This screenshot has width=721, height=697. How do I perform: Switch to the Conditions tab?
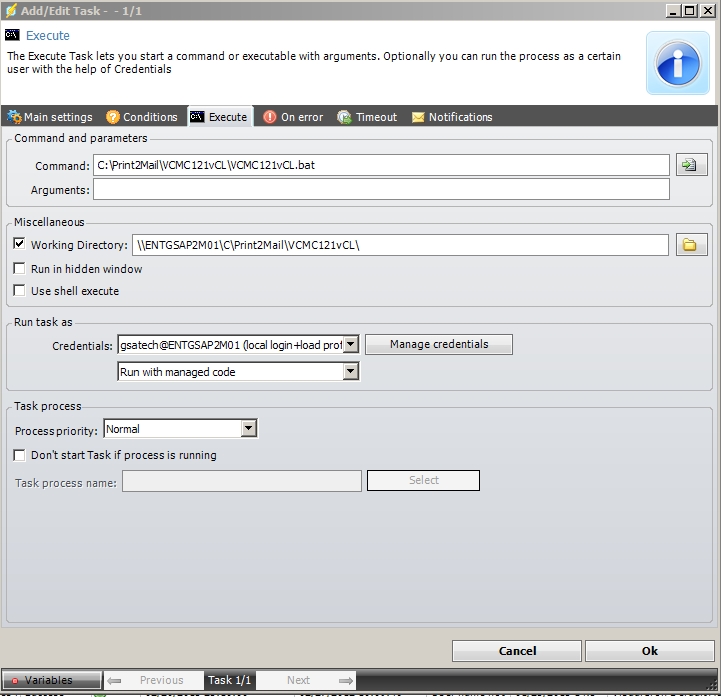pos(142,117)
